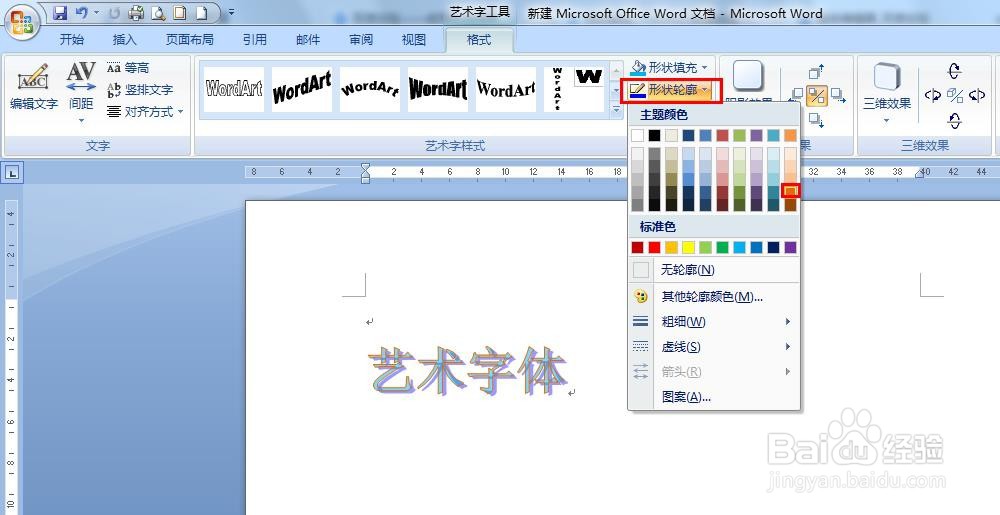
Task: Expand the 虚线 dashes submenu
Action: [x=714, y=347]
